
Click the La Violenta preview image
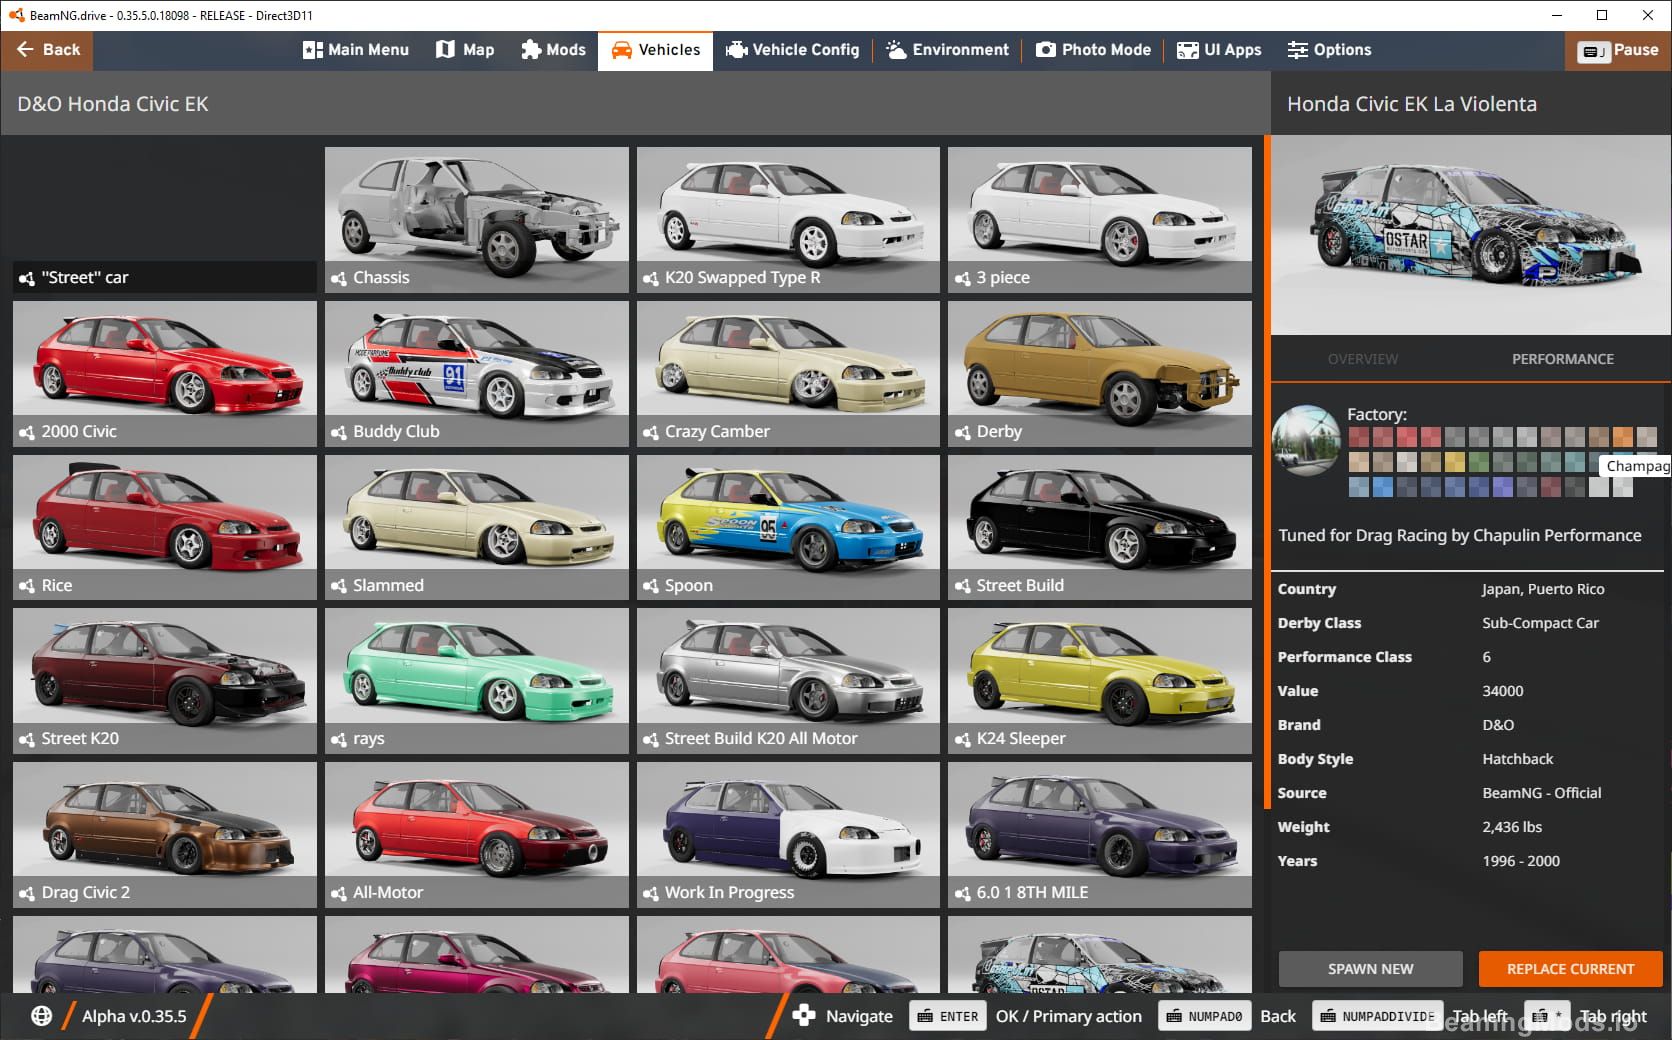(1471, 235)
